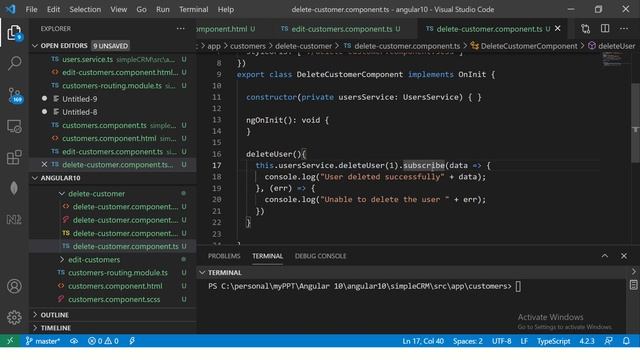Screen dimensions: 640x360
Task: Open MongoDB leaf icon view
Action: 14,188
